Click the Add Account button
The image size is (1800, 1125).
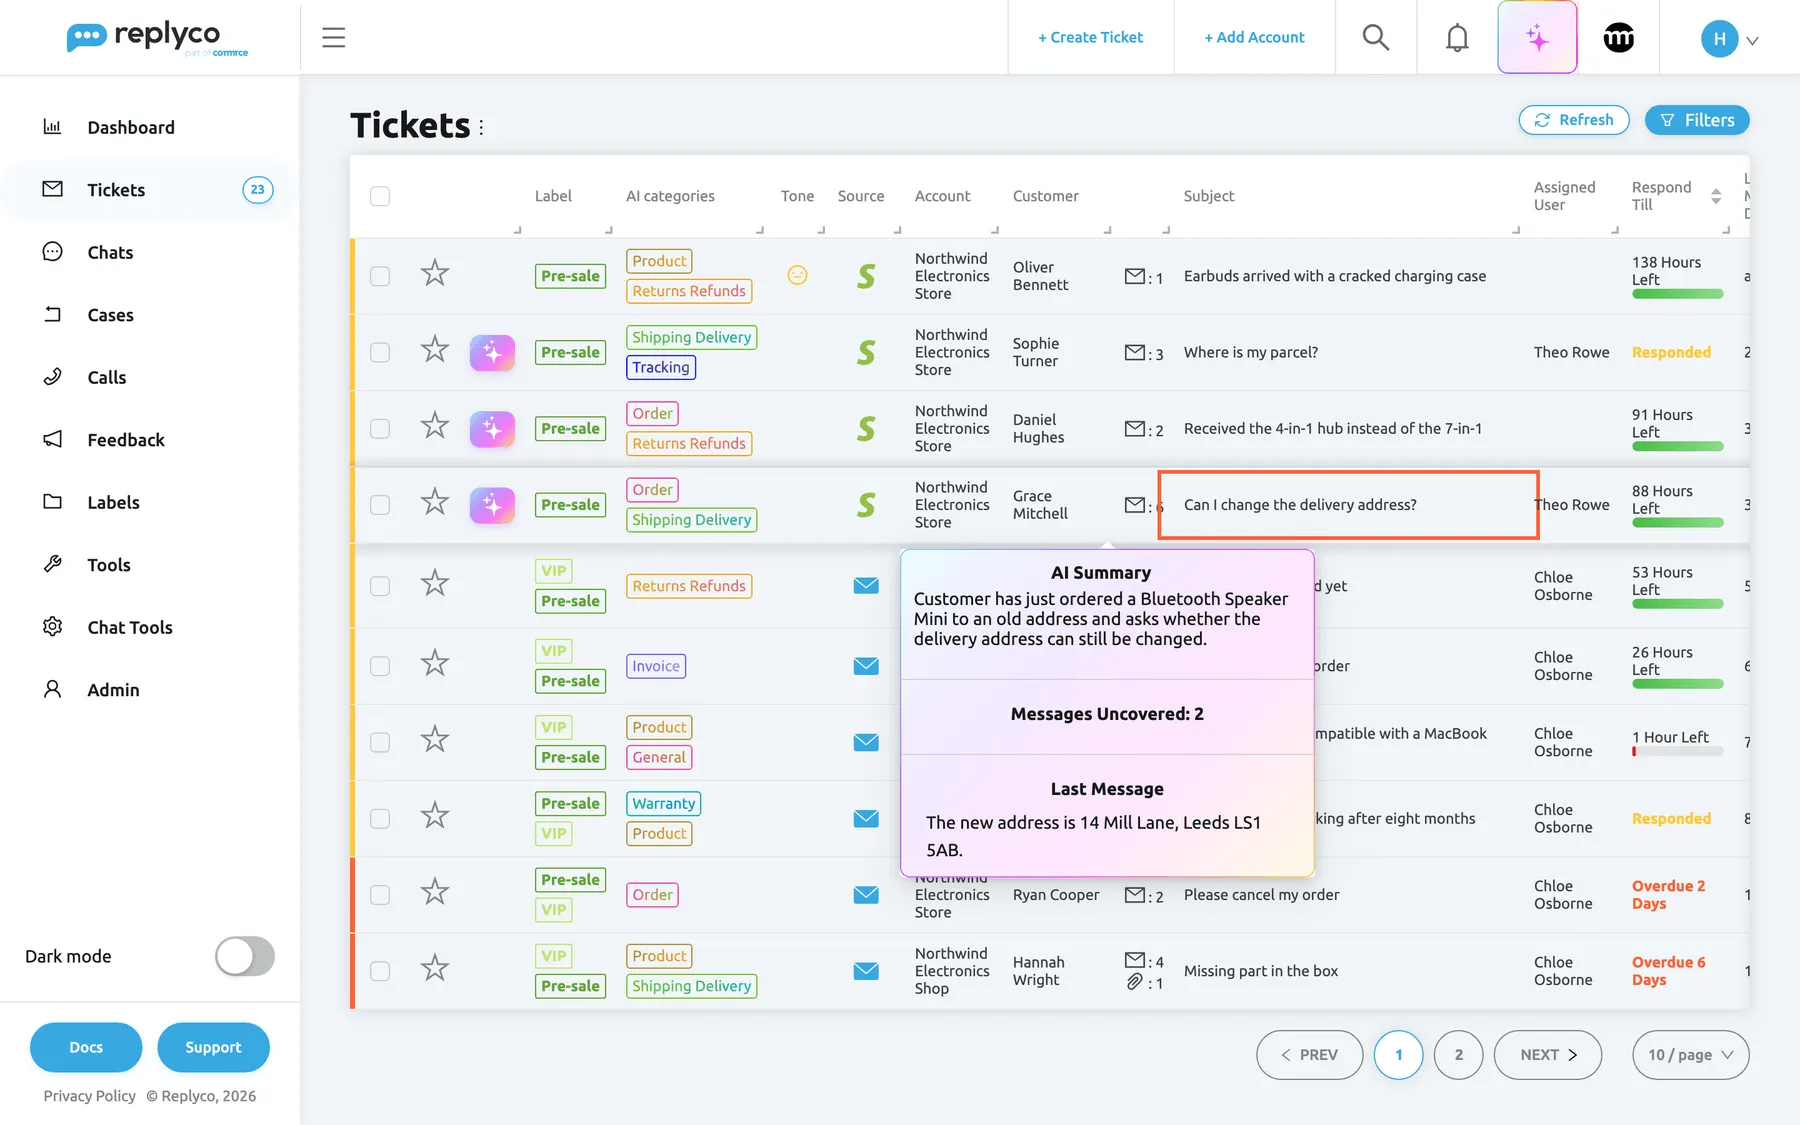tap(1255, 37)
